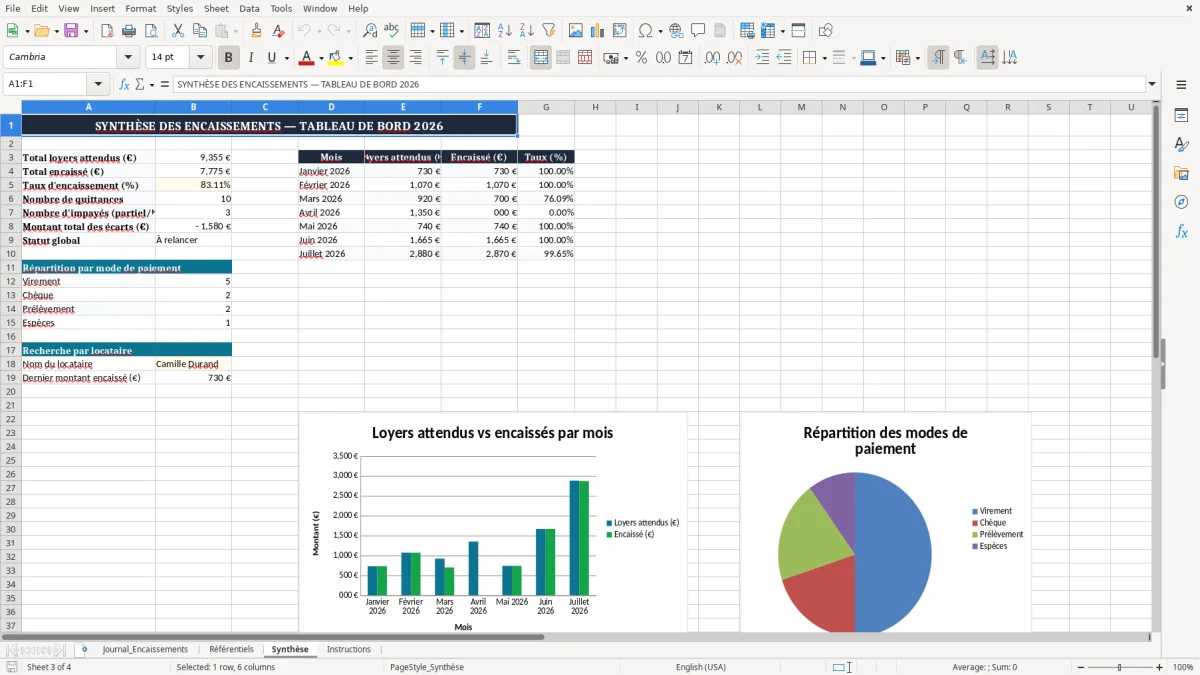Click the AutoFilter funnel icon
This screenshot has height=675, width=1200.
549,31
